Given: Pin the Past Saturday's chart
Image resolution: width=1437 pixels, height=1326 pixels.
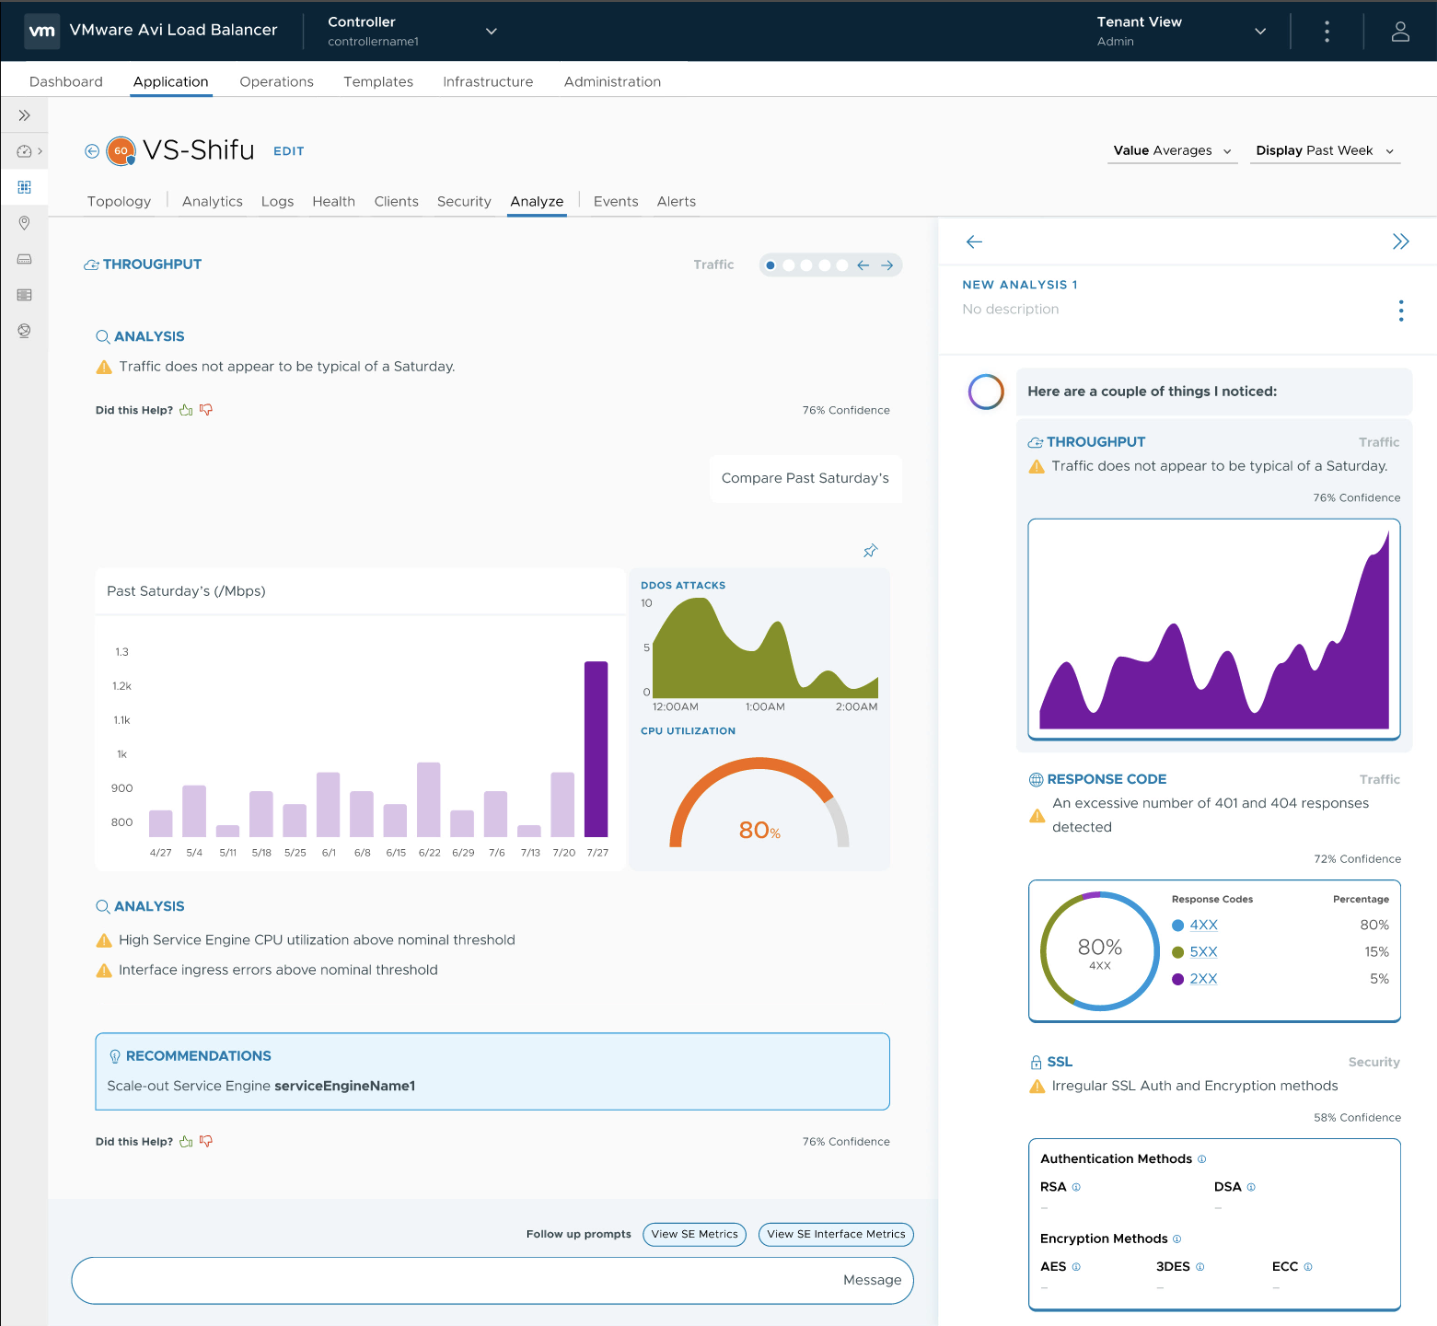Looking at the screenshot, I should click(x=870, y=551).
